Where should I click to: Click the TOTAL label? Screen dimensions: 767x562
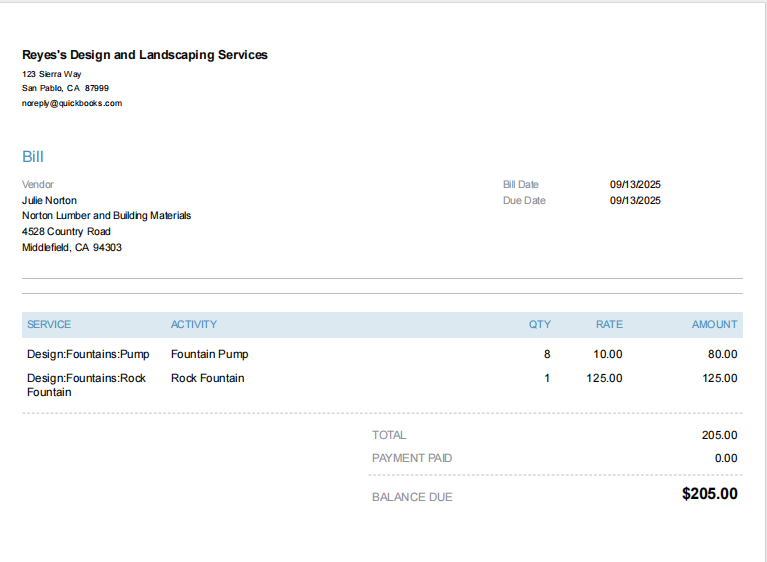click(x=389, y=435)
